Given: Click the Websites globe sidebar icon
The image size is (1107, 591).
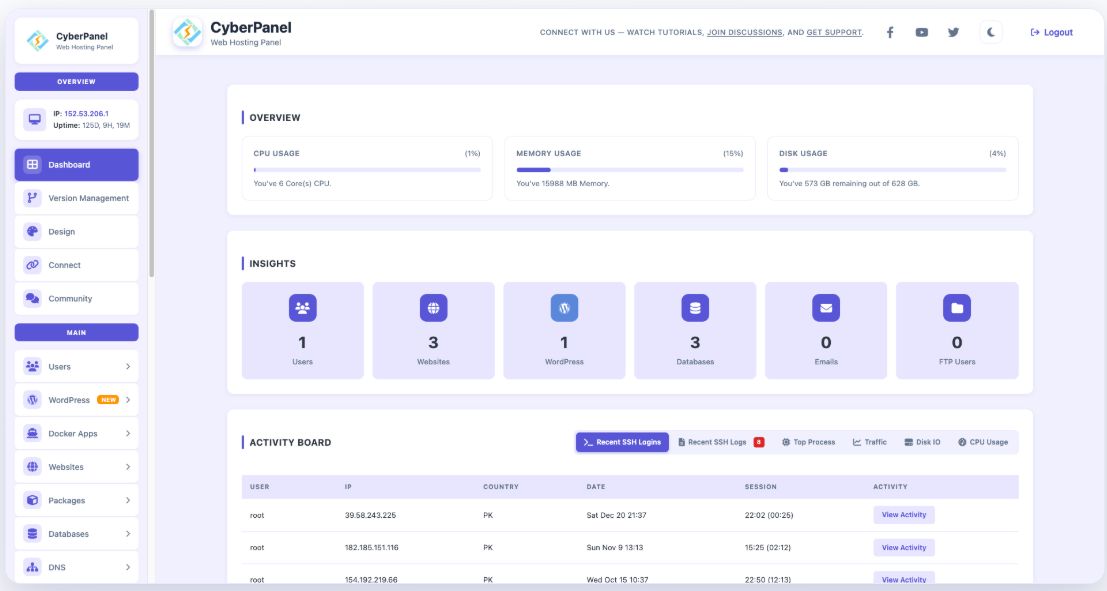Looking at the screenshot, I should pyautogui.click(x=32, y=467).
